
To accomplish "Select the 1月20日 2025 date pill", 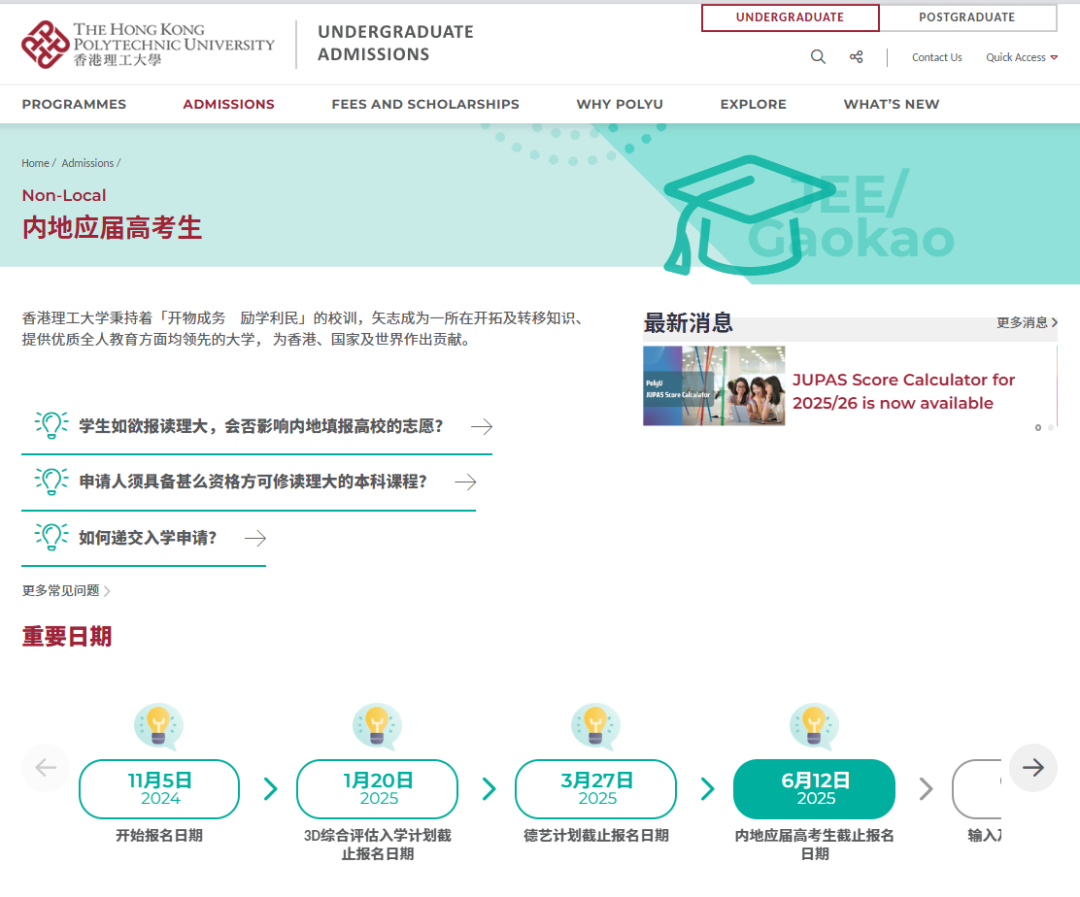I will coord(377,789).
